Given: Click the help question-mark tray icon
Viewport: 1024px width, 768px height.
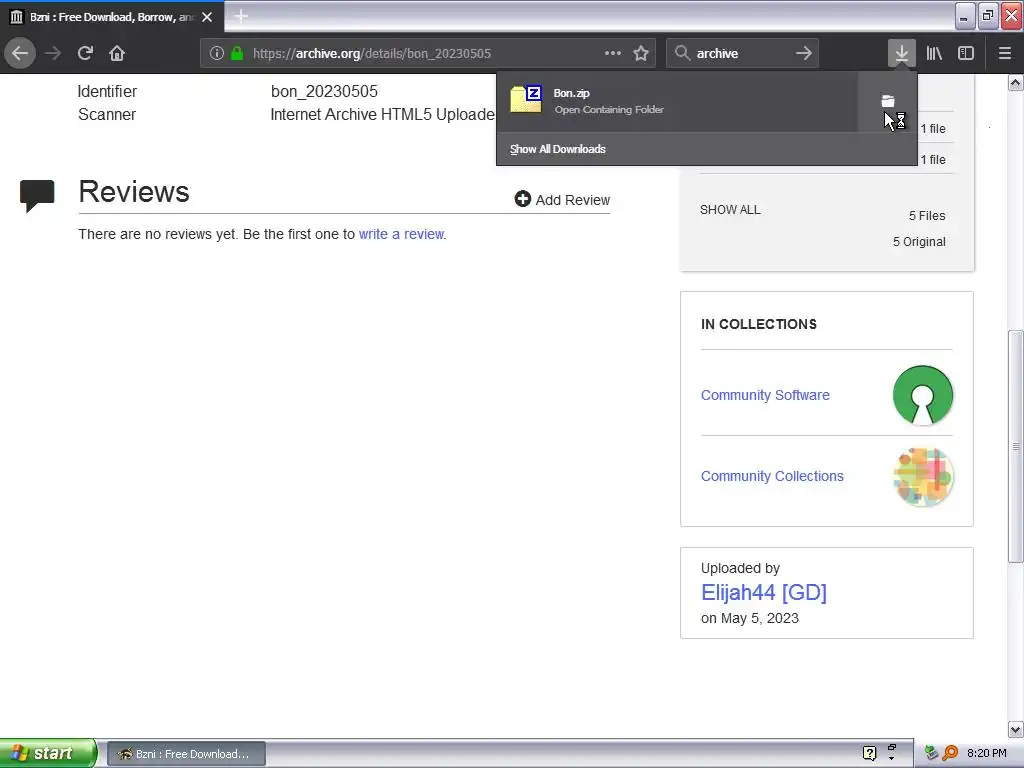Looking at the screenshot, I should 869,753.
